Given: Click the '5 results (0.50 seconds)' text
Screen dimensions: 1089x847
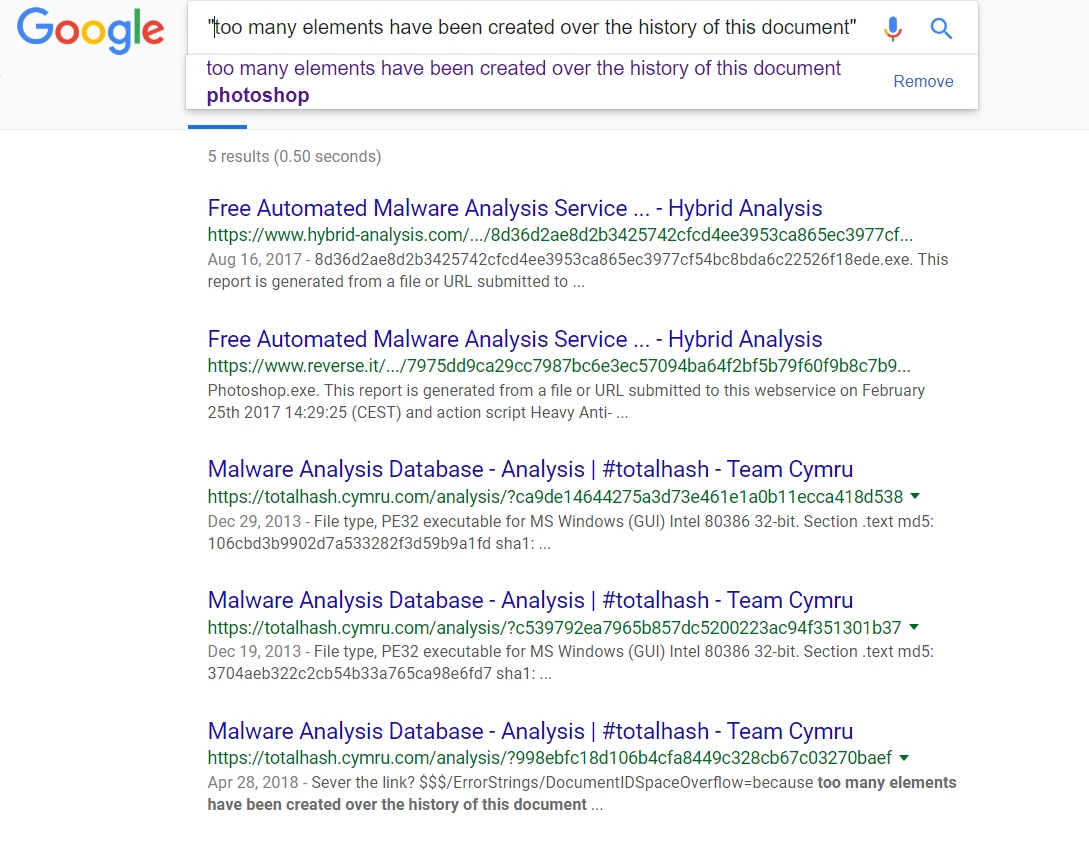Looking at the screenshot, I should click(x=294, y=157).
